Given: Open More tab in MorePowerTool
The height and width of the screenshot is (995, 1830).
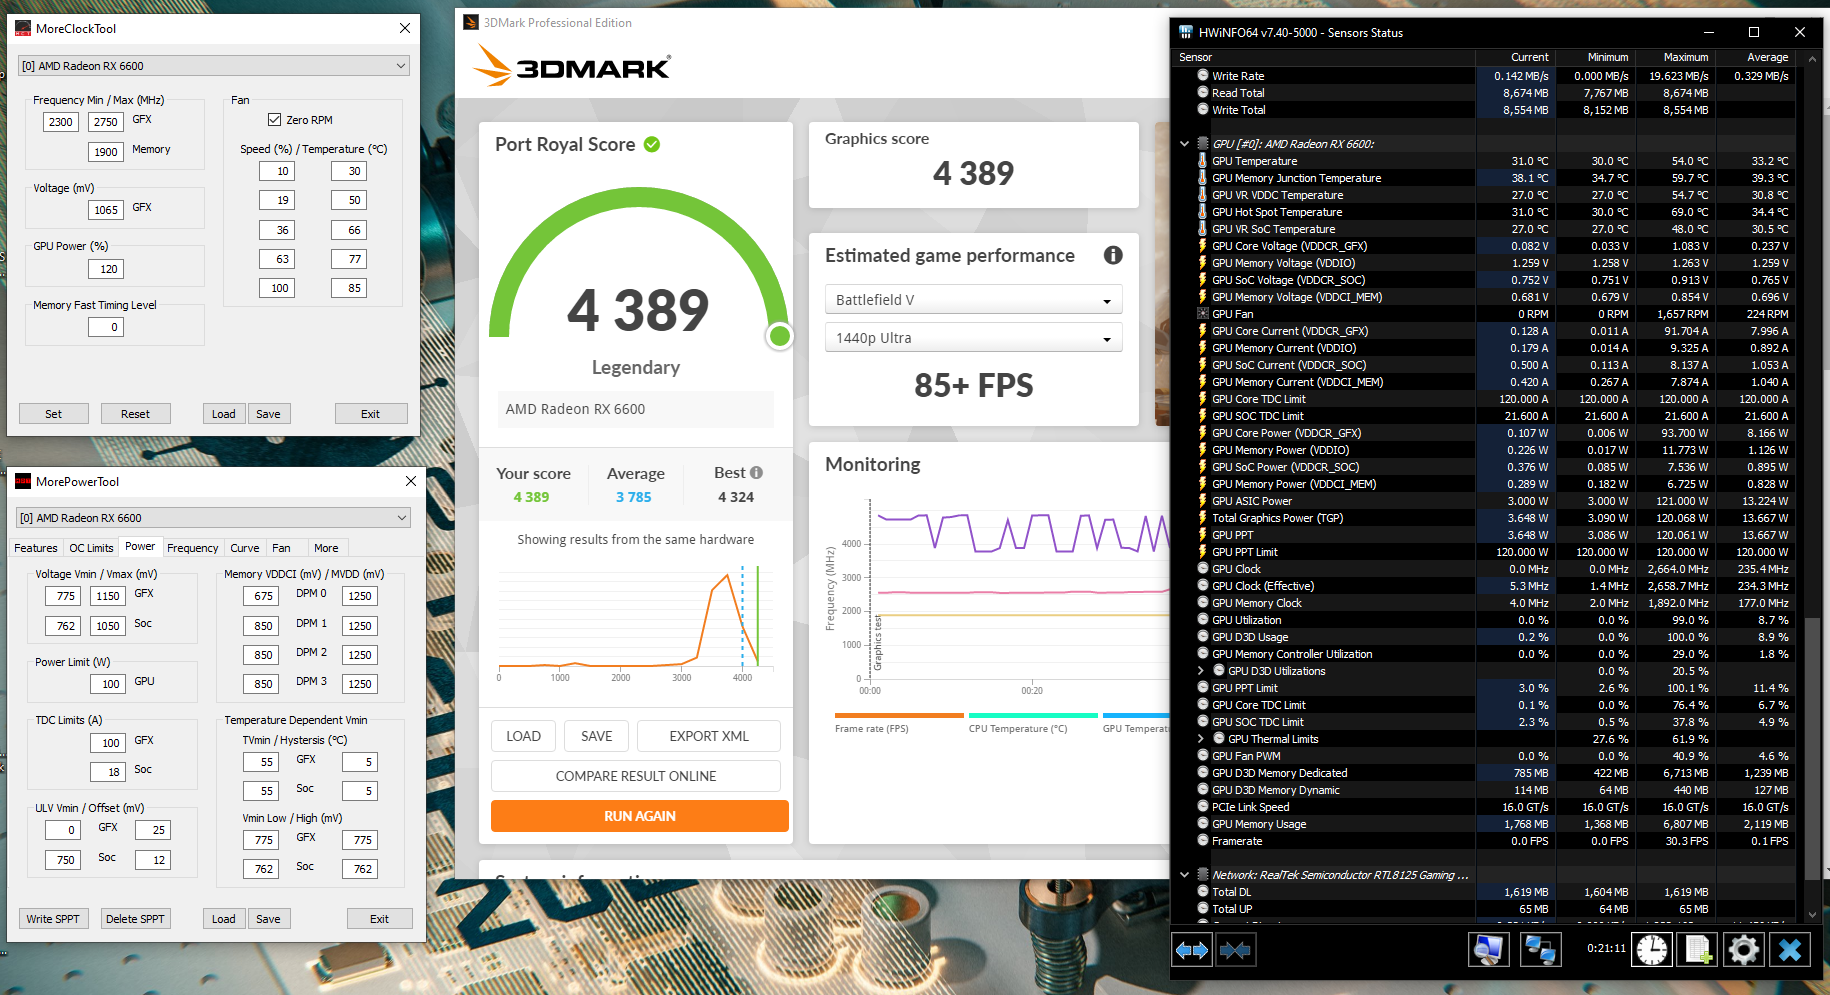Looking at the screenshot, I should click(x=326, y=548).
